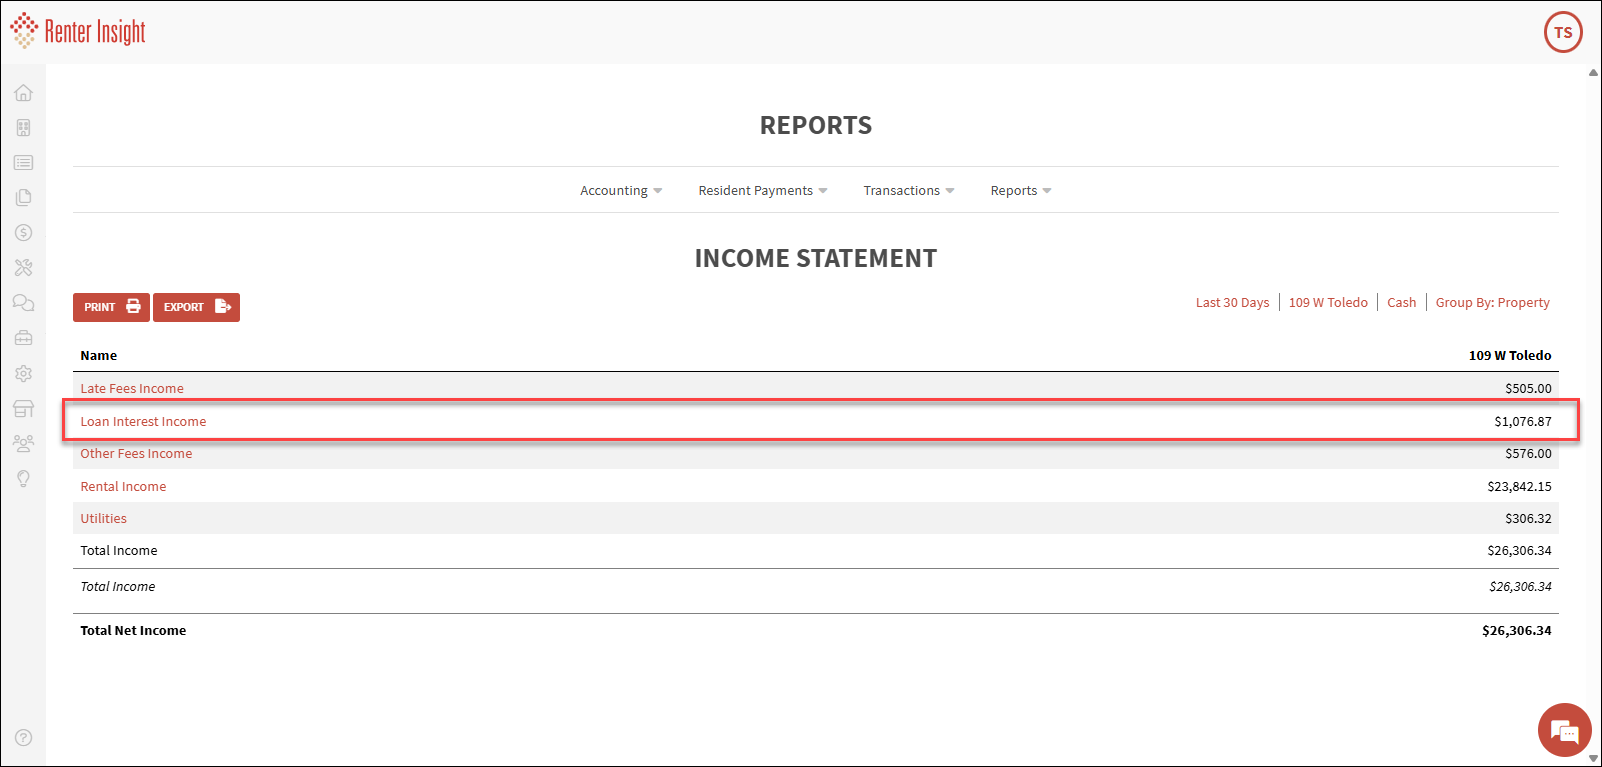Open the Reports dropdown menu
1602x767 pixels.
[x=1020, y=191]
